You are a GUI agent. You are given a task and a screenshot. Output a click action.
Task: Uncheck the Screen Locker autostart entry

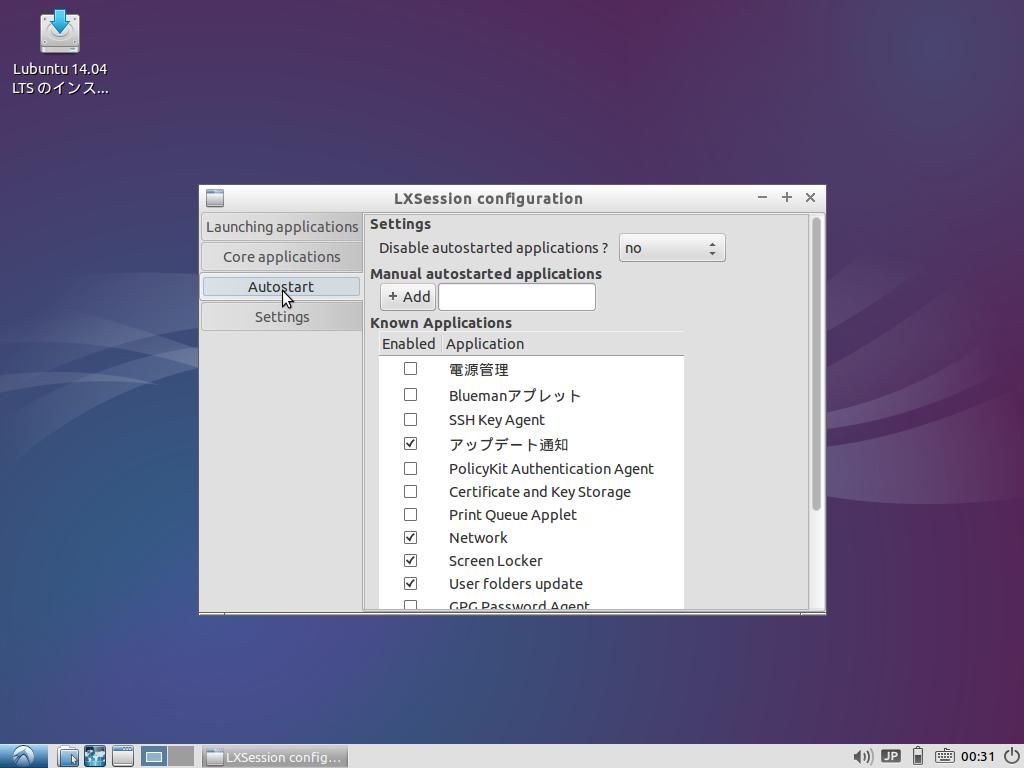[x=410, y=560]
